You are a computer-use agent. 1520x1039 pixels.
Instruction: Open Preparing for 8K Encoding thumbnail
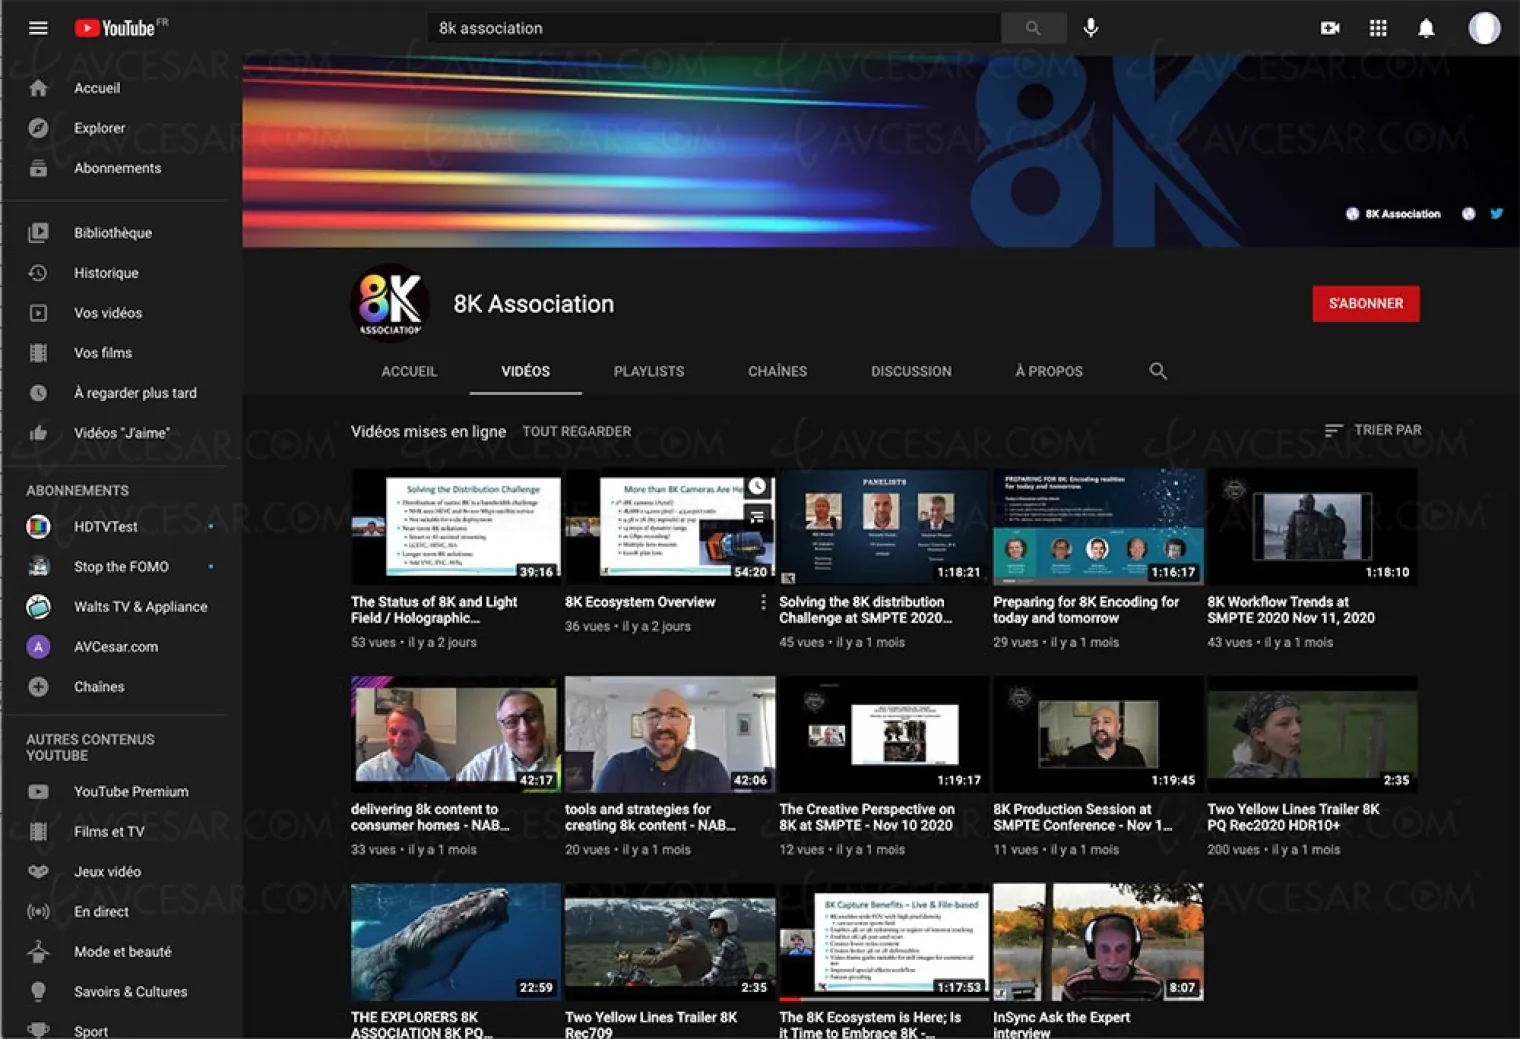click(1098, 527)
